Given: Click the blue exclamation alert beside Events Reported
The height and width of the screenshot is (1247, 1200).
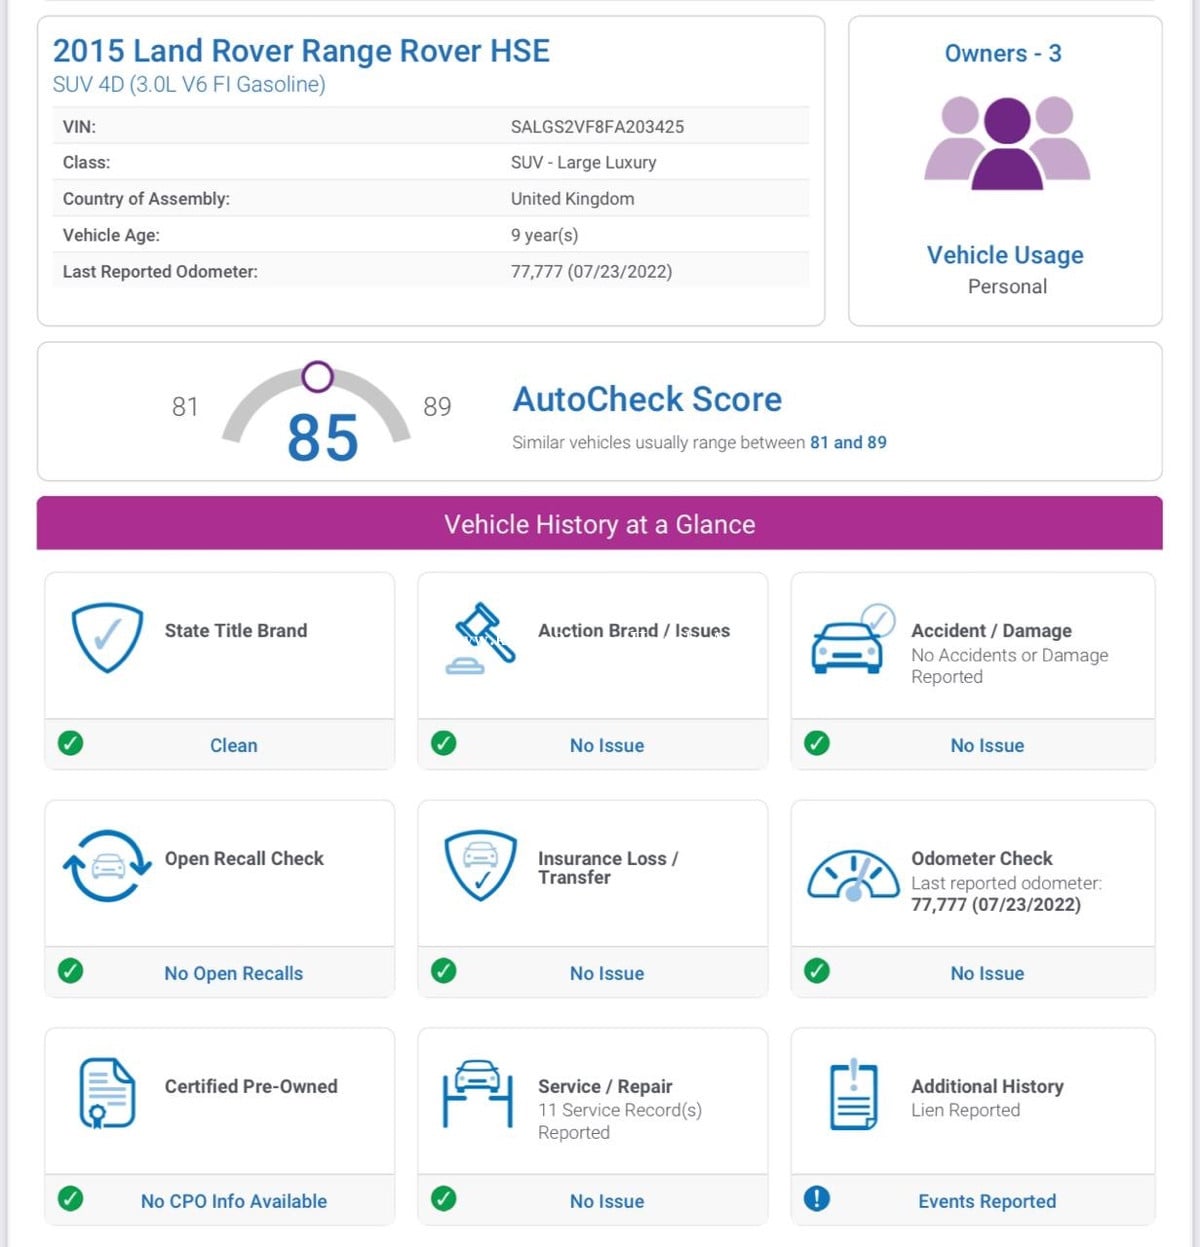Looking at the screenshot, I should pyautogui.click(x=817, y=1198).
